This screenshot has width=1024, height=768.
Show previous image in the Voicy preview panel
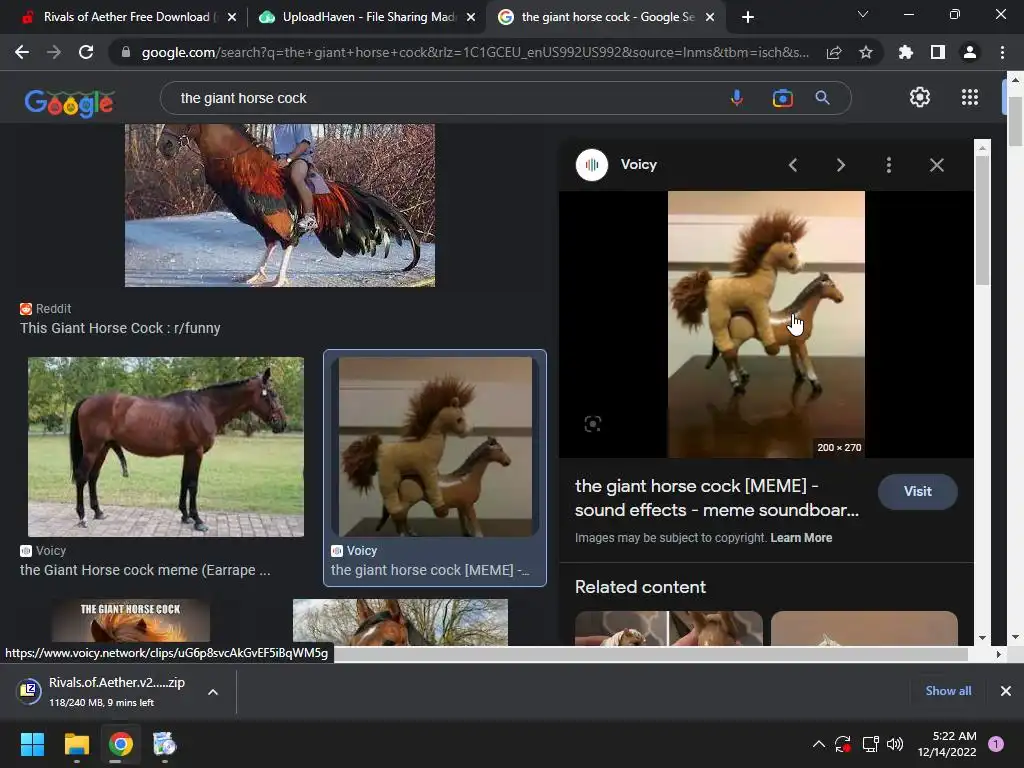click(x=793, y=165)
